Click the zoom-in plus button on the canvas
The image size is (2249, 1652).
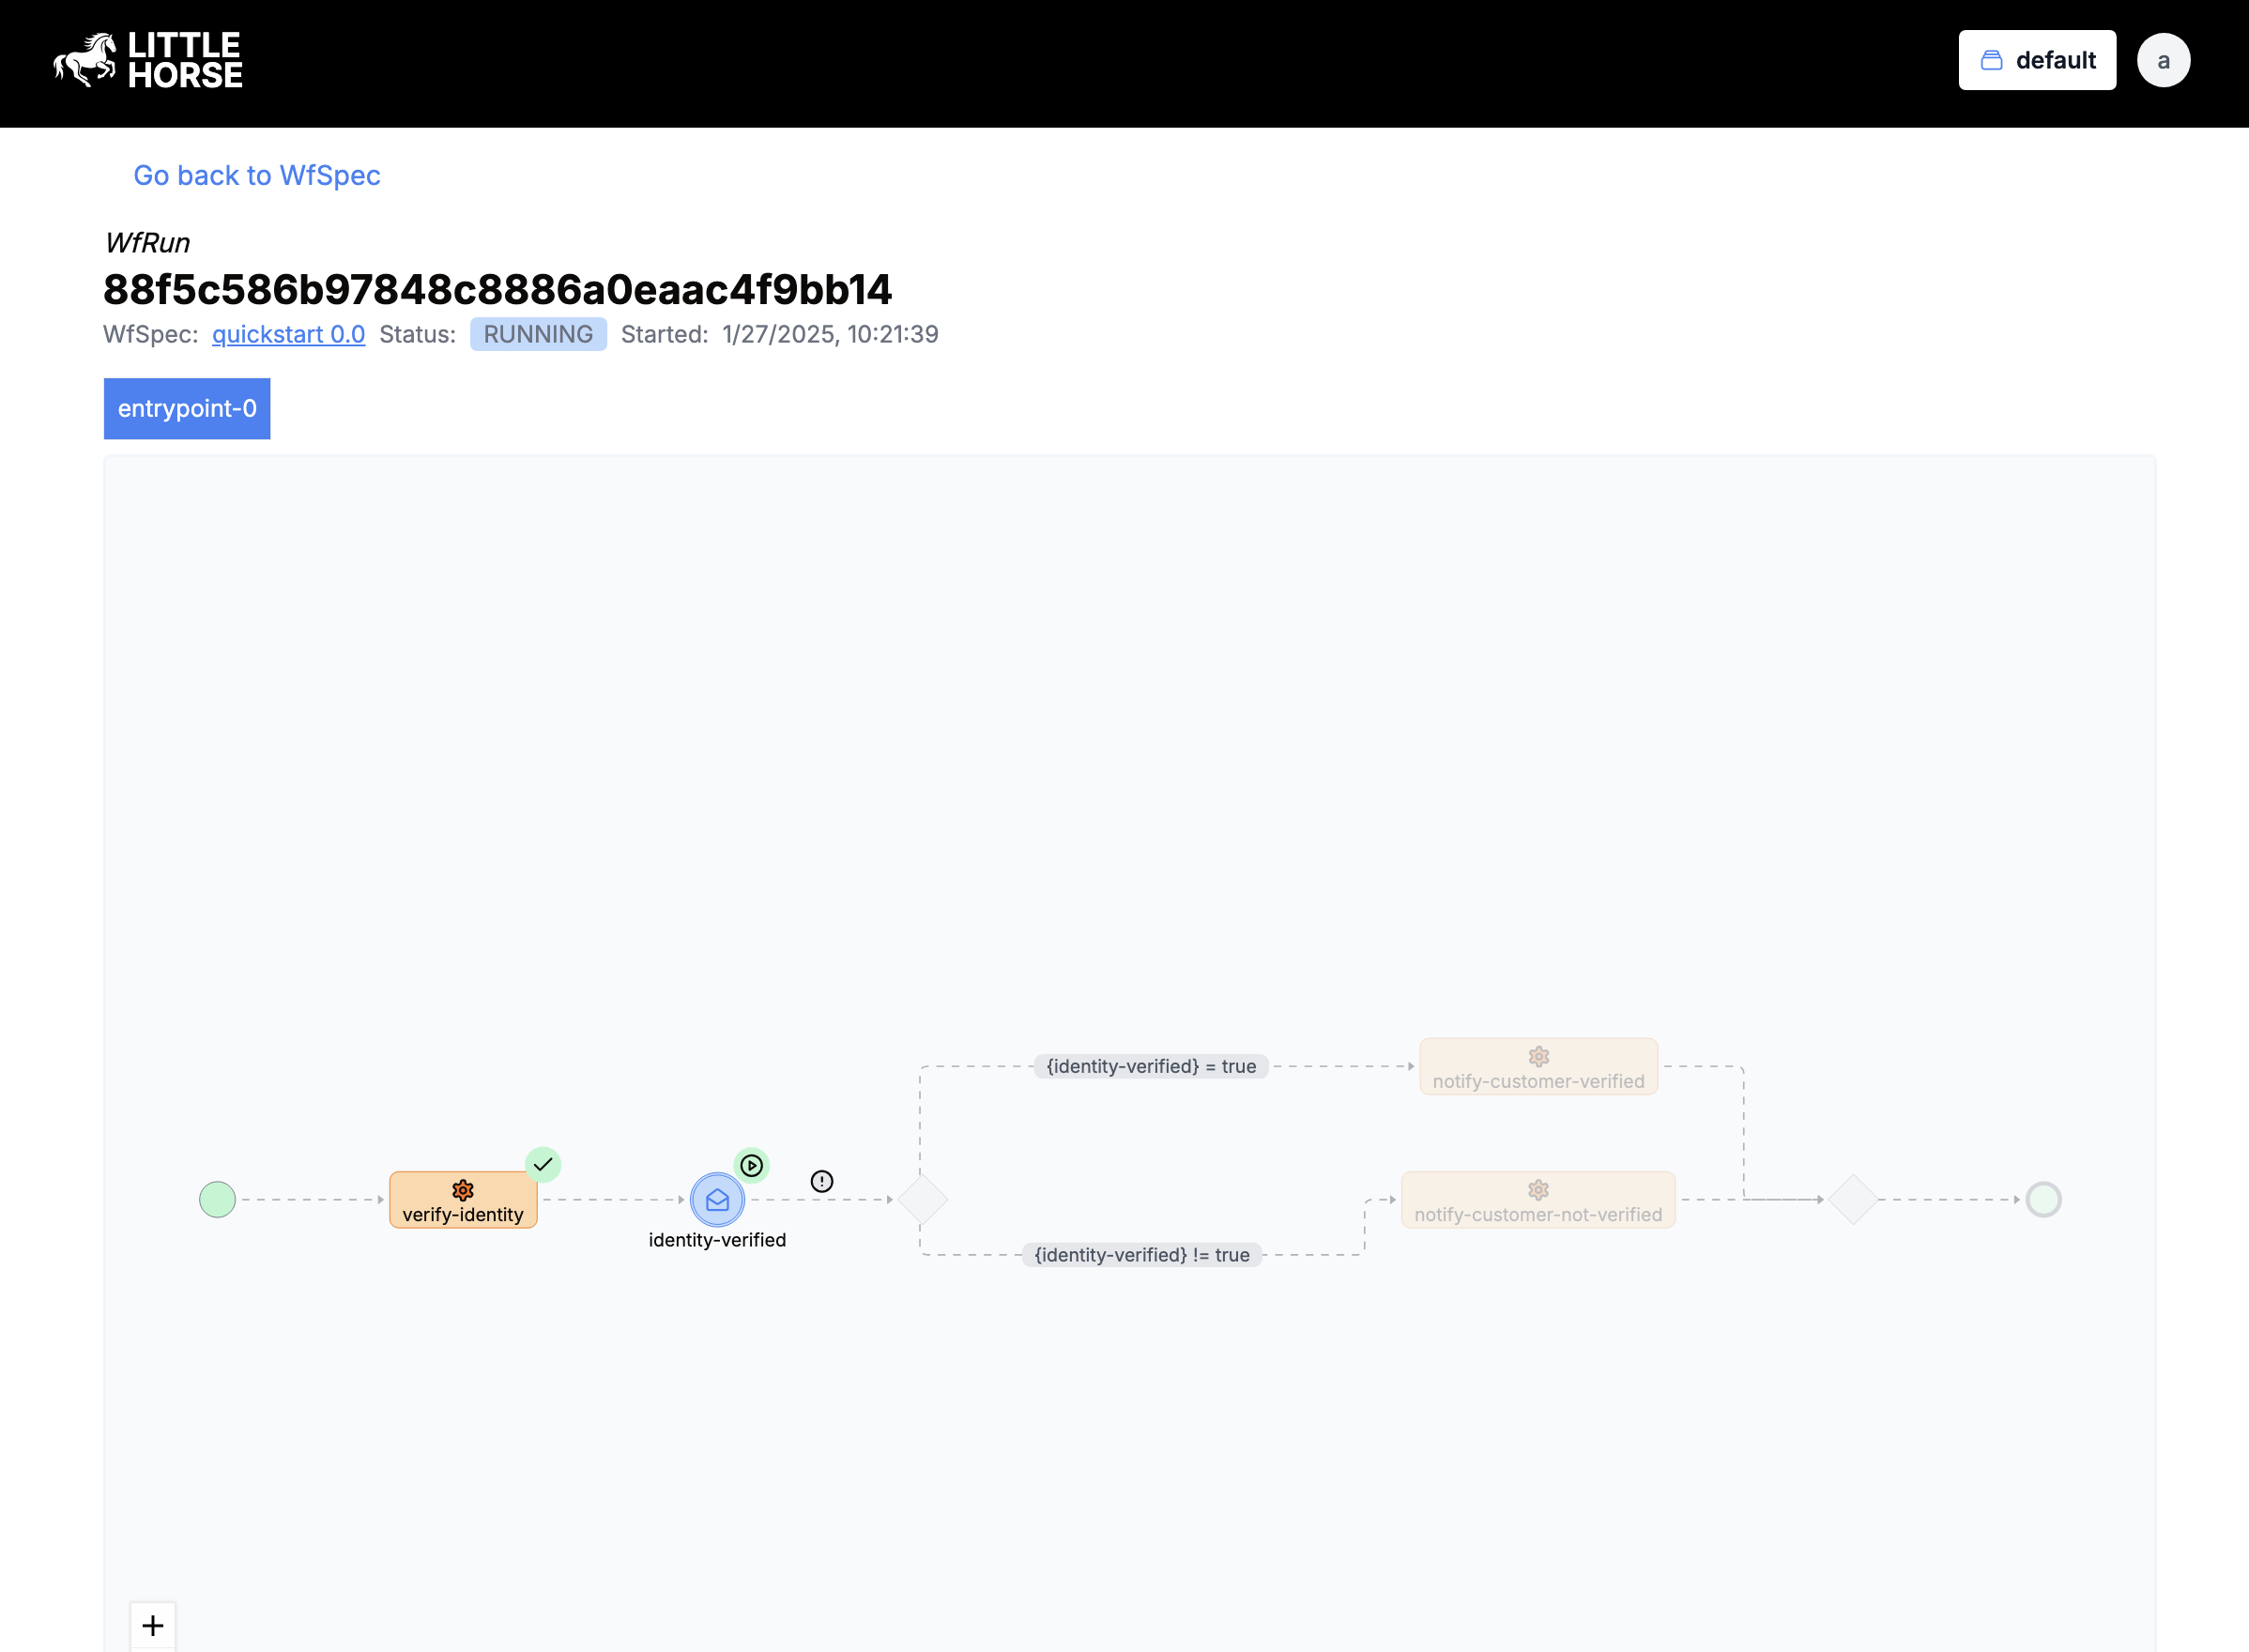[x=152, y=1624]
